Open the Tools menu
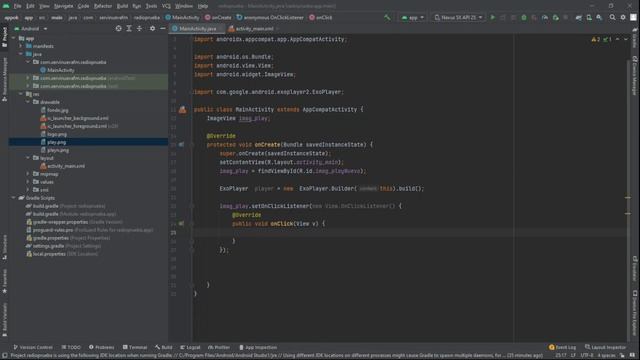Screen dimensions: 640x360 coord(151,6)
